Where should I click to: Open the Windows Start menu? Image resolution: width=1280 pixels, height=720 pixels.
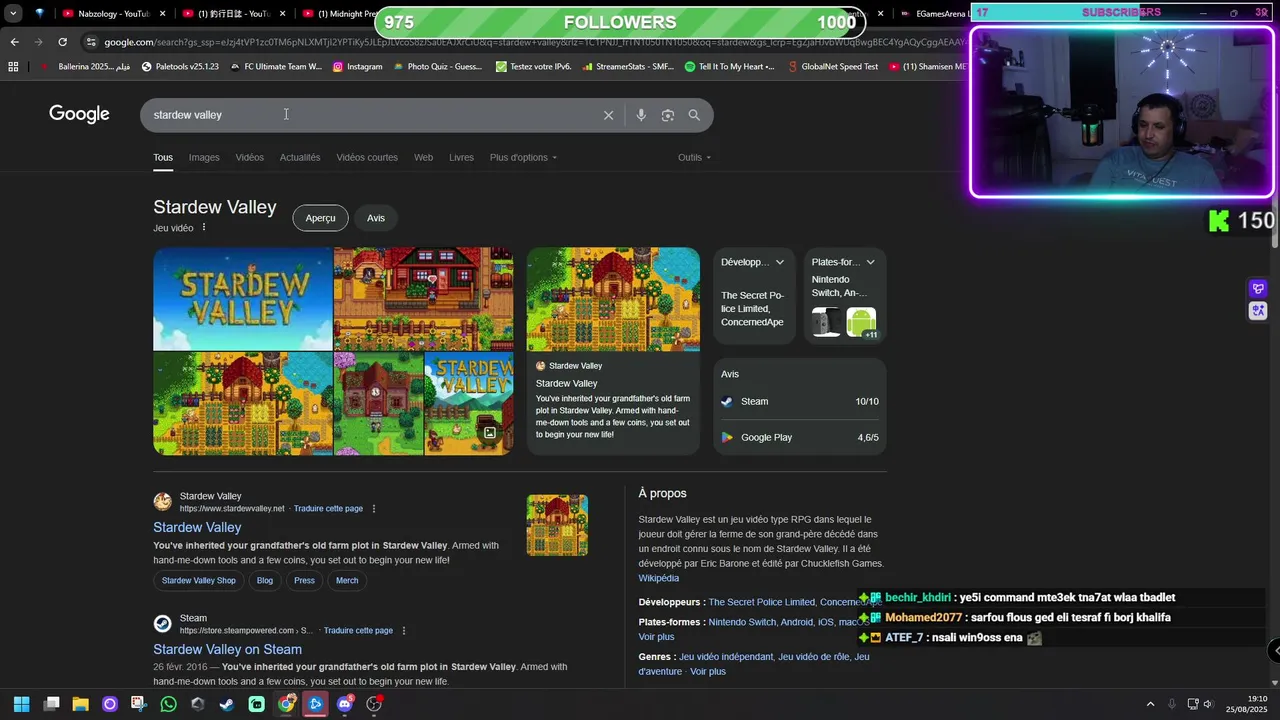(x=22, y=704)
